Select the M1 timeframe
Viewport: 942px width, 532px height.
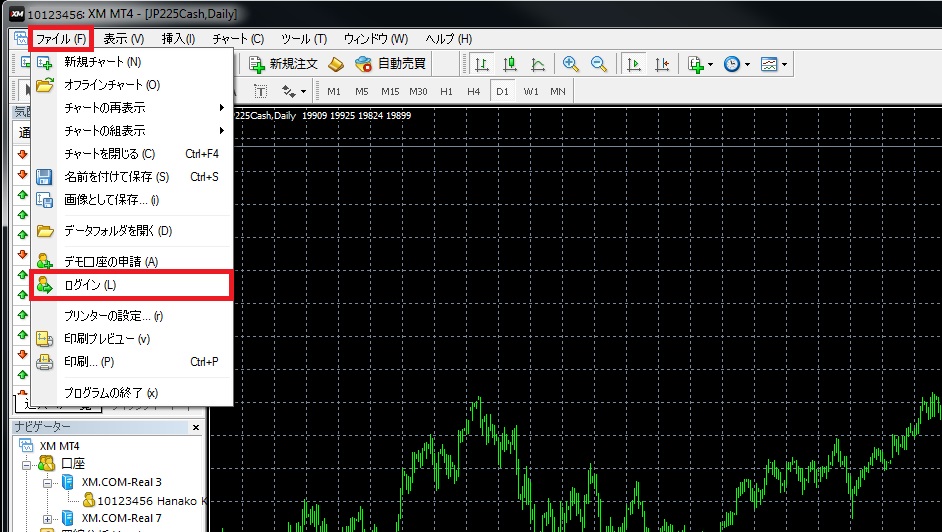(x=334, y=91)
